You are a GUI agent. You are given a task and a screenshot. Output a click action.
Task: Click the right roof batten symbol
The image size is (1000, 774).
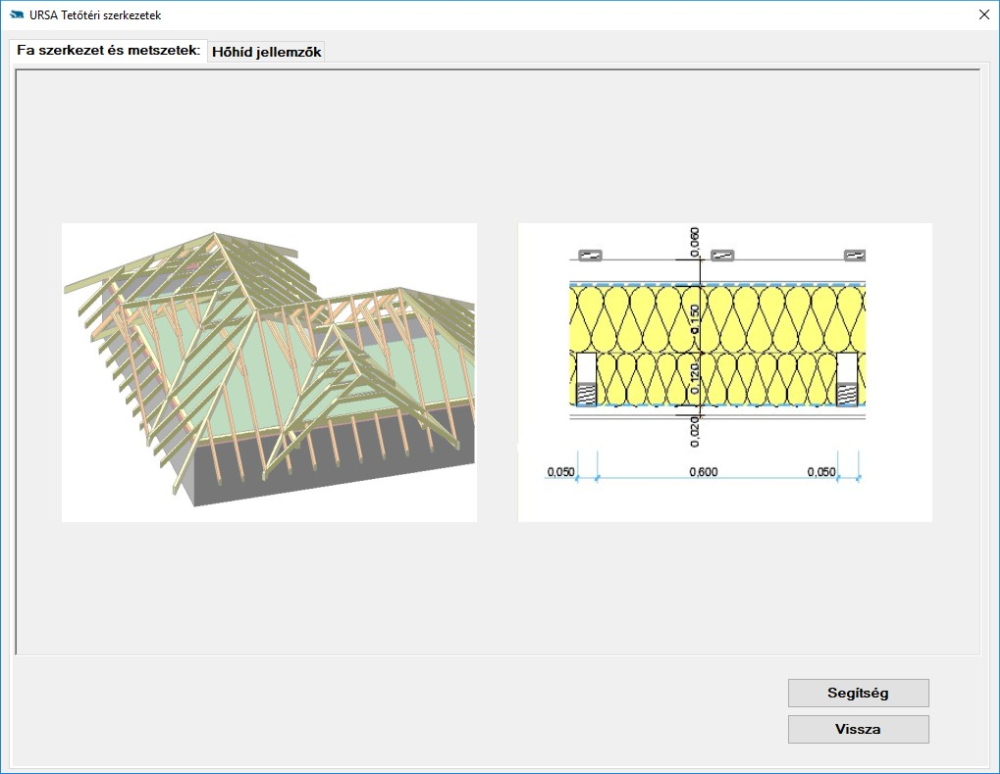click(x=855, y=256)
